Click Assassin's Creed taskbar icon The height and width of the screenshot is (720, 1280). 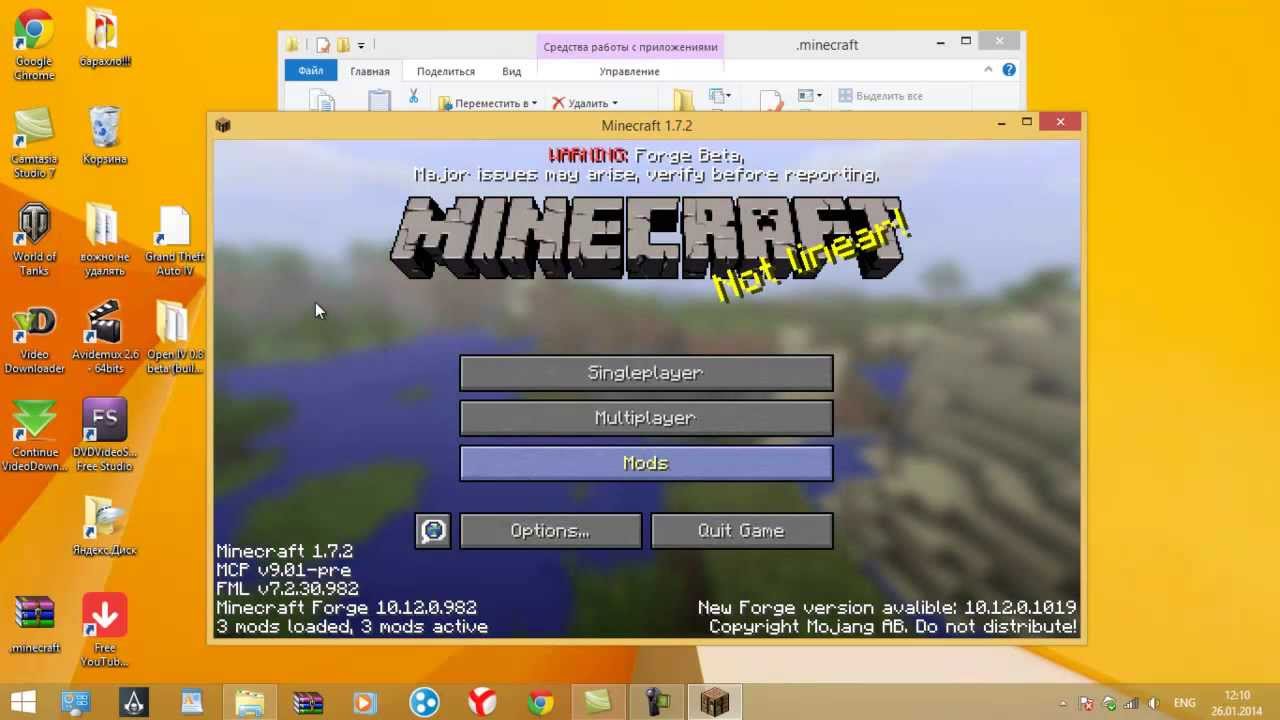tap(133, 702)
